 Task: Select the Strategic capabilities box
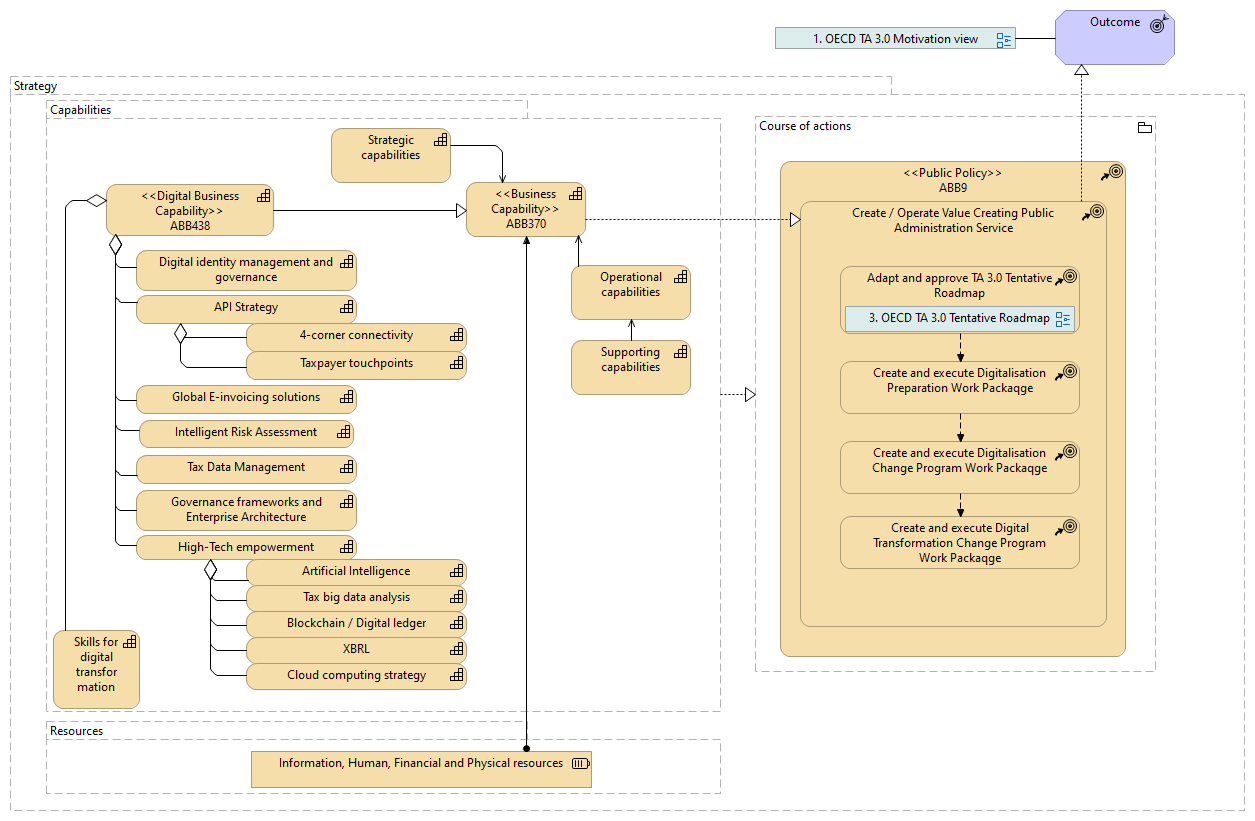[391, 155]
